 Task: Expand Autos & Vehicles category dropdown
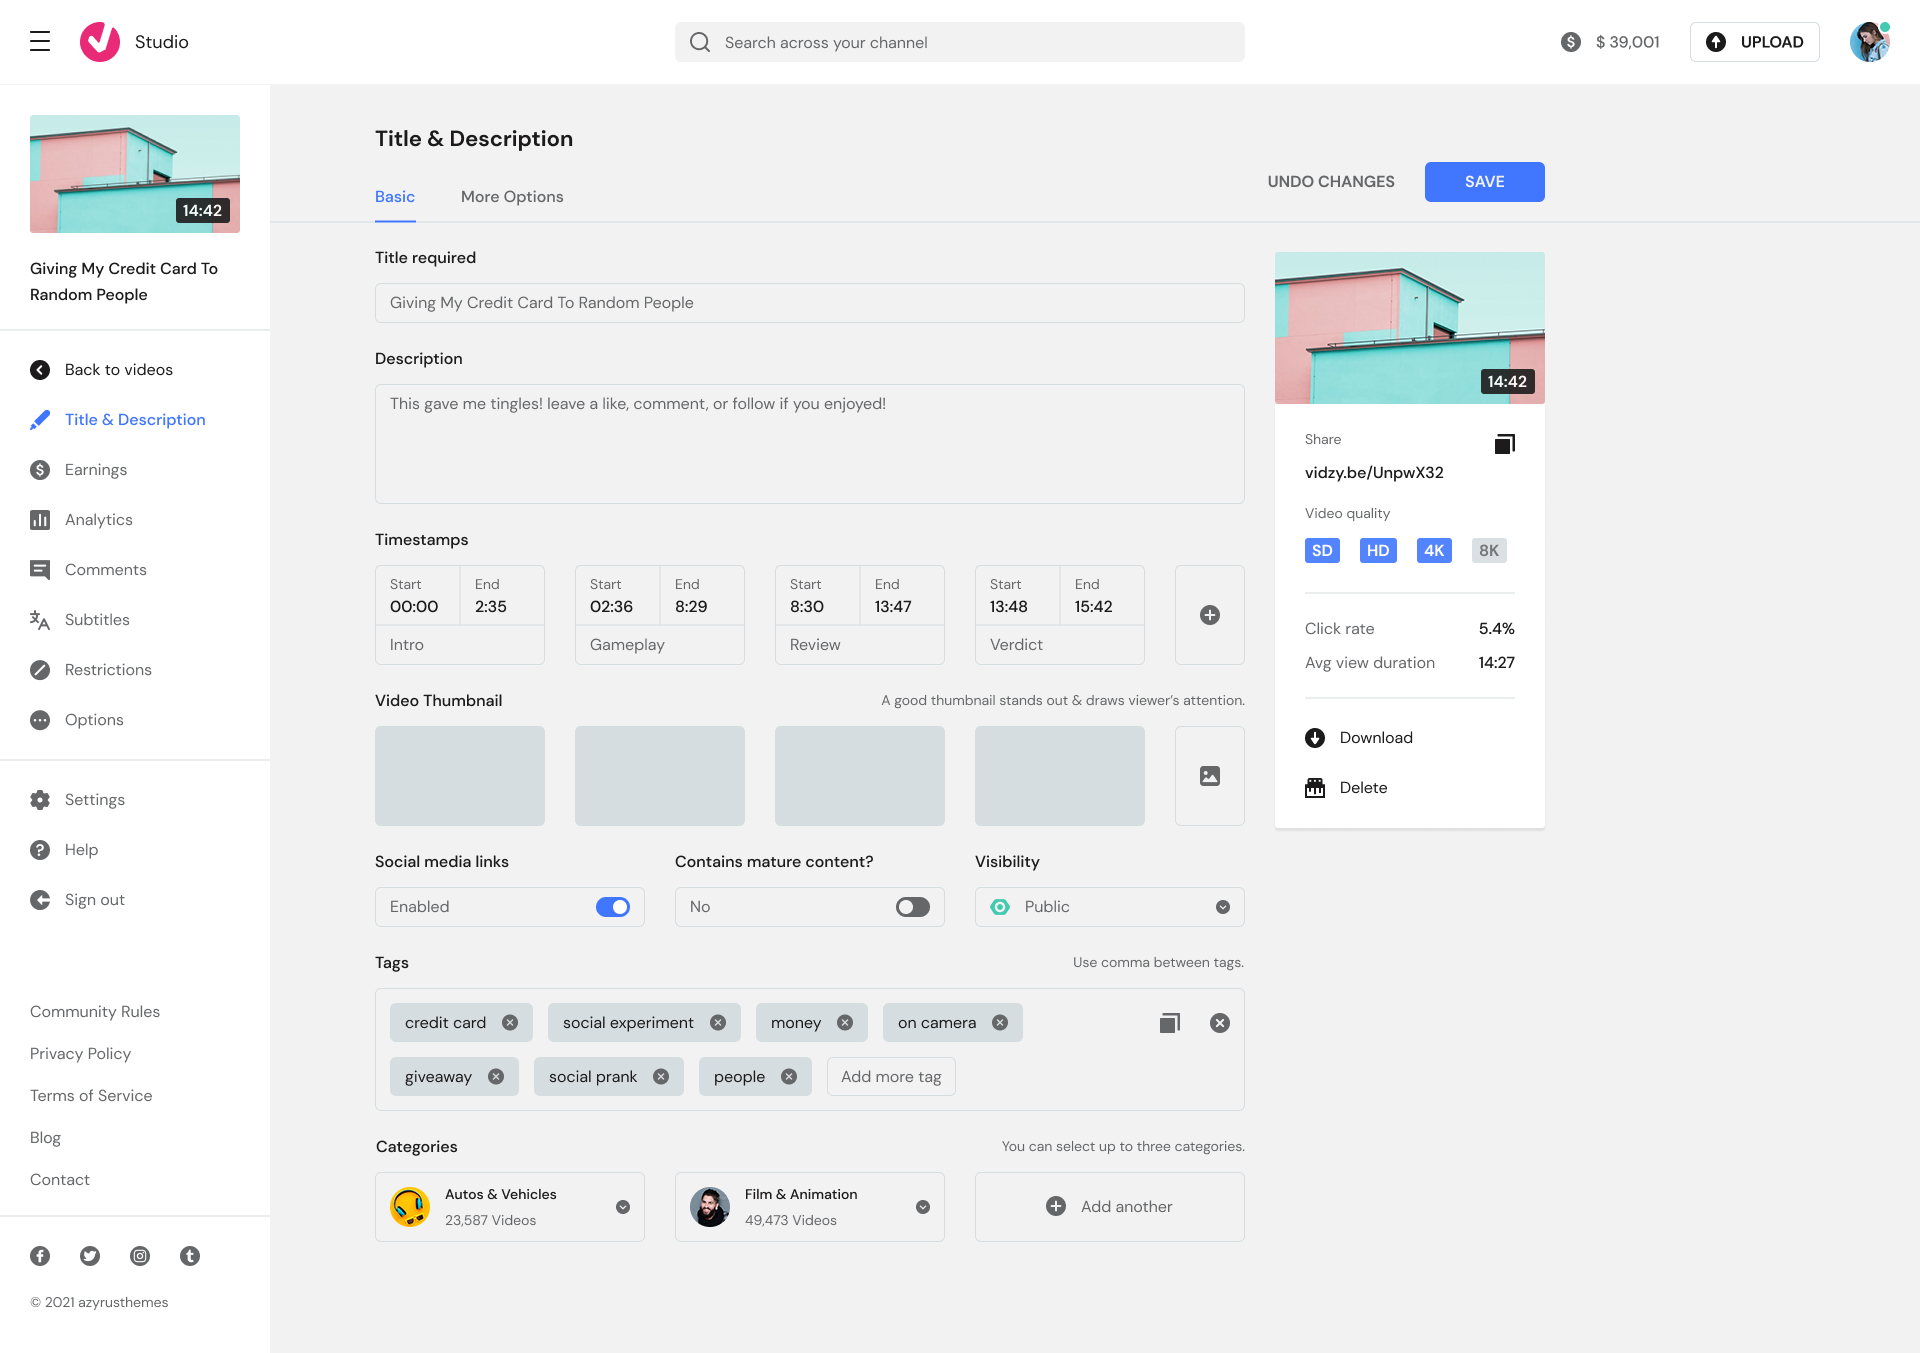[x=623, y=1207]
